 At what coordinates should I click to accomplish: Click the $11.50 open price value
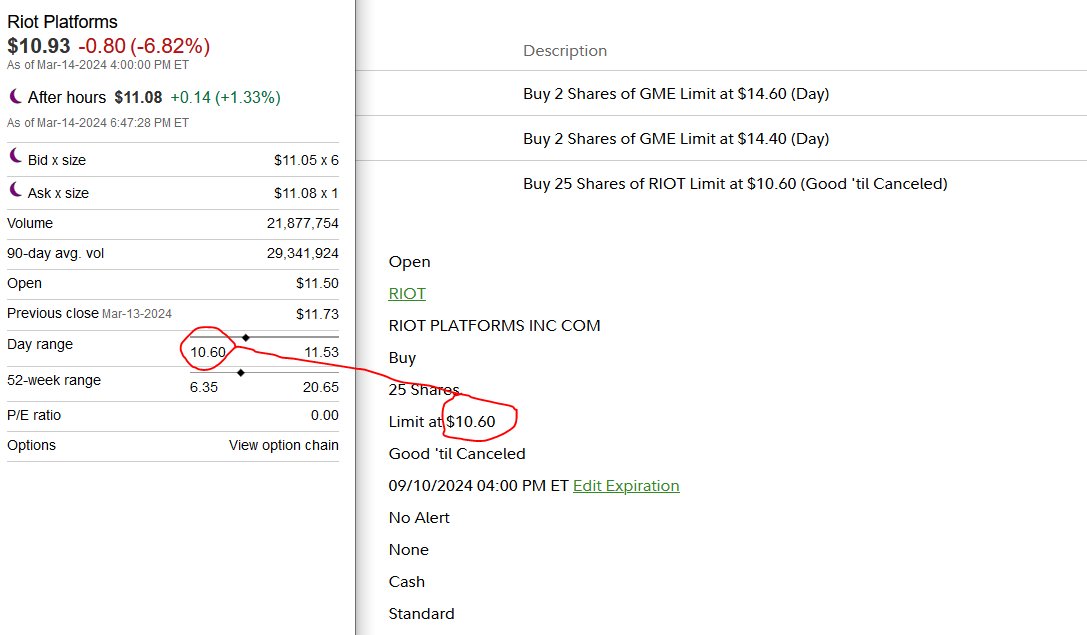click(x=317, y=283)
